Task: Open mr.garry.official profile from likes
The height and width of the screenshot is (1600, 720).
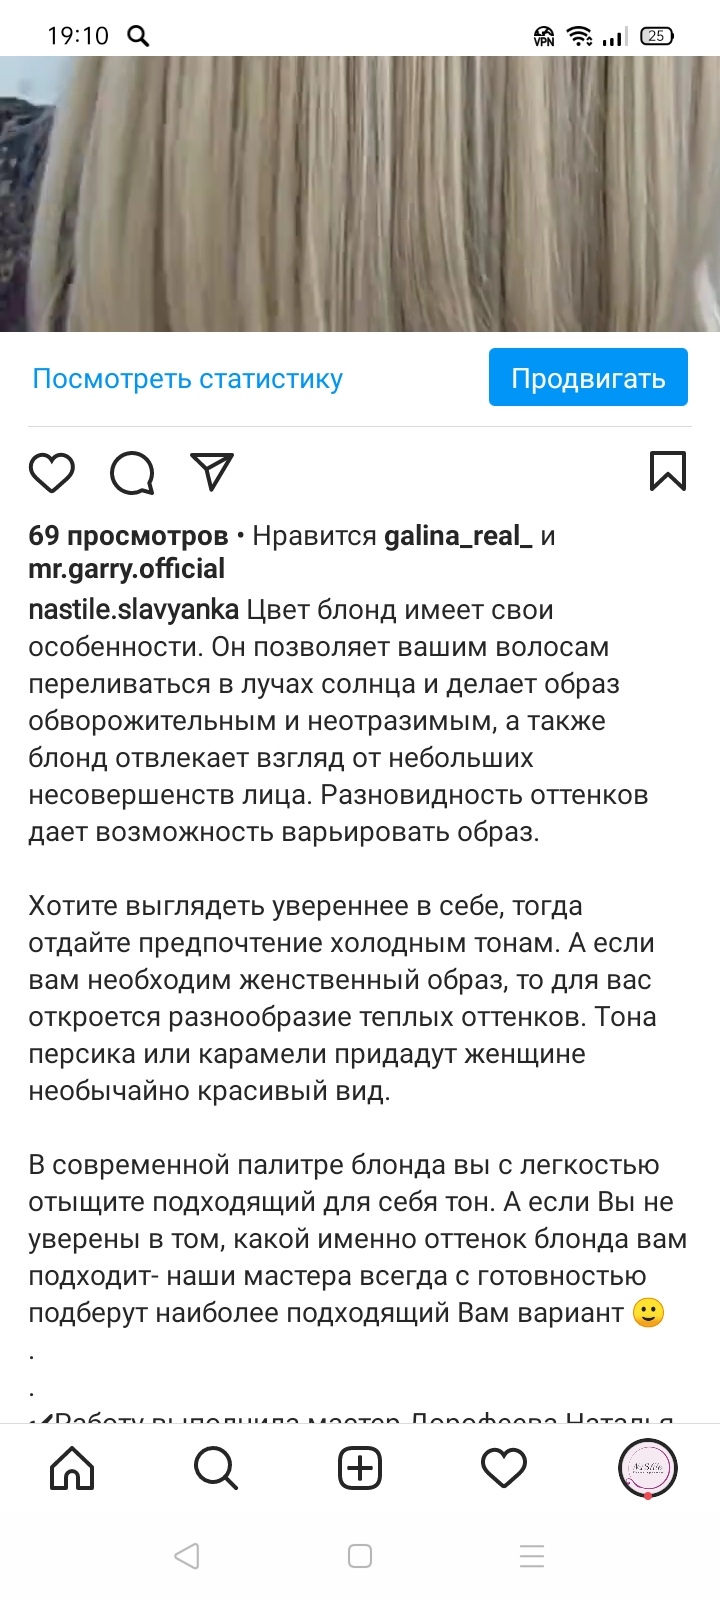Action: pos(127,569)
